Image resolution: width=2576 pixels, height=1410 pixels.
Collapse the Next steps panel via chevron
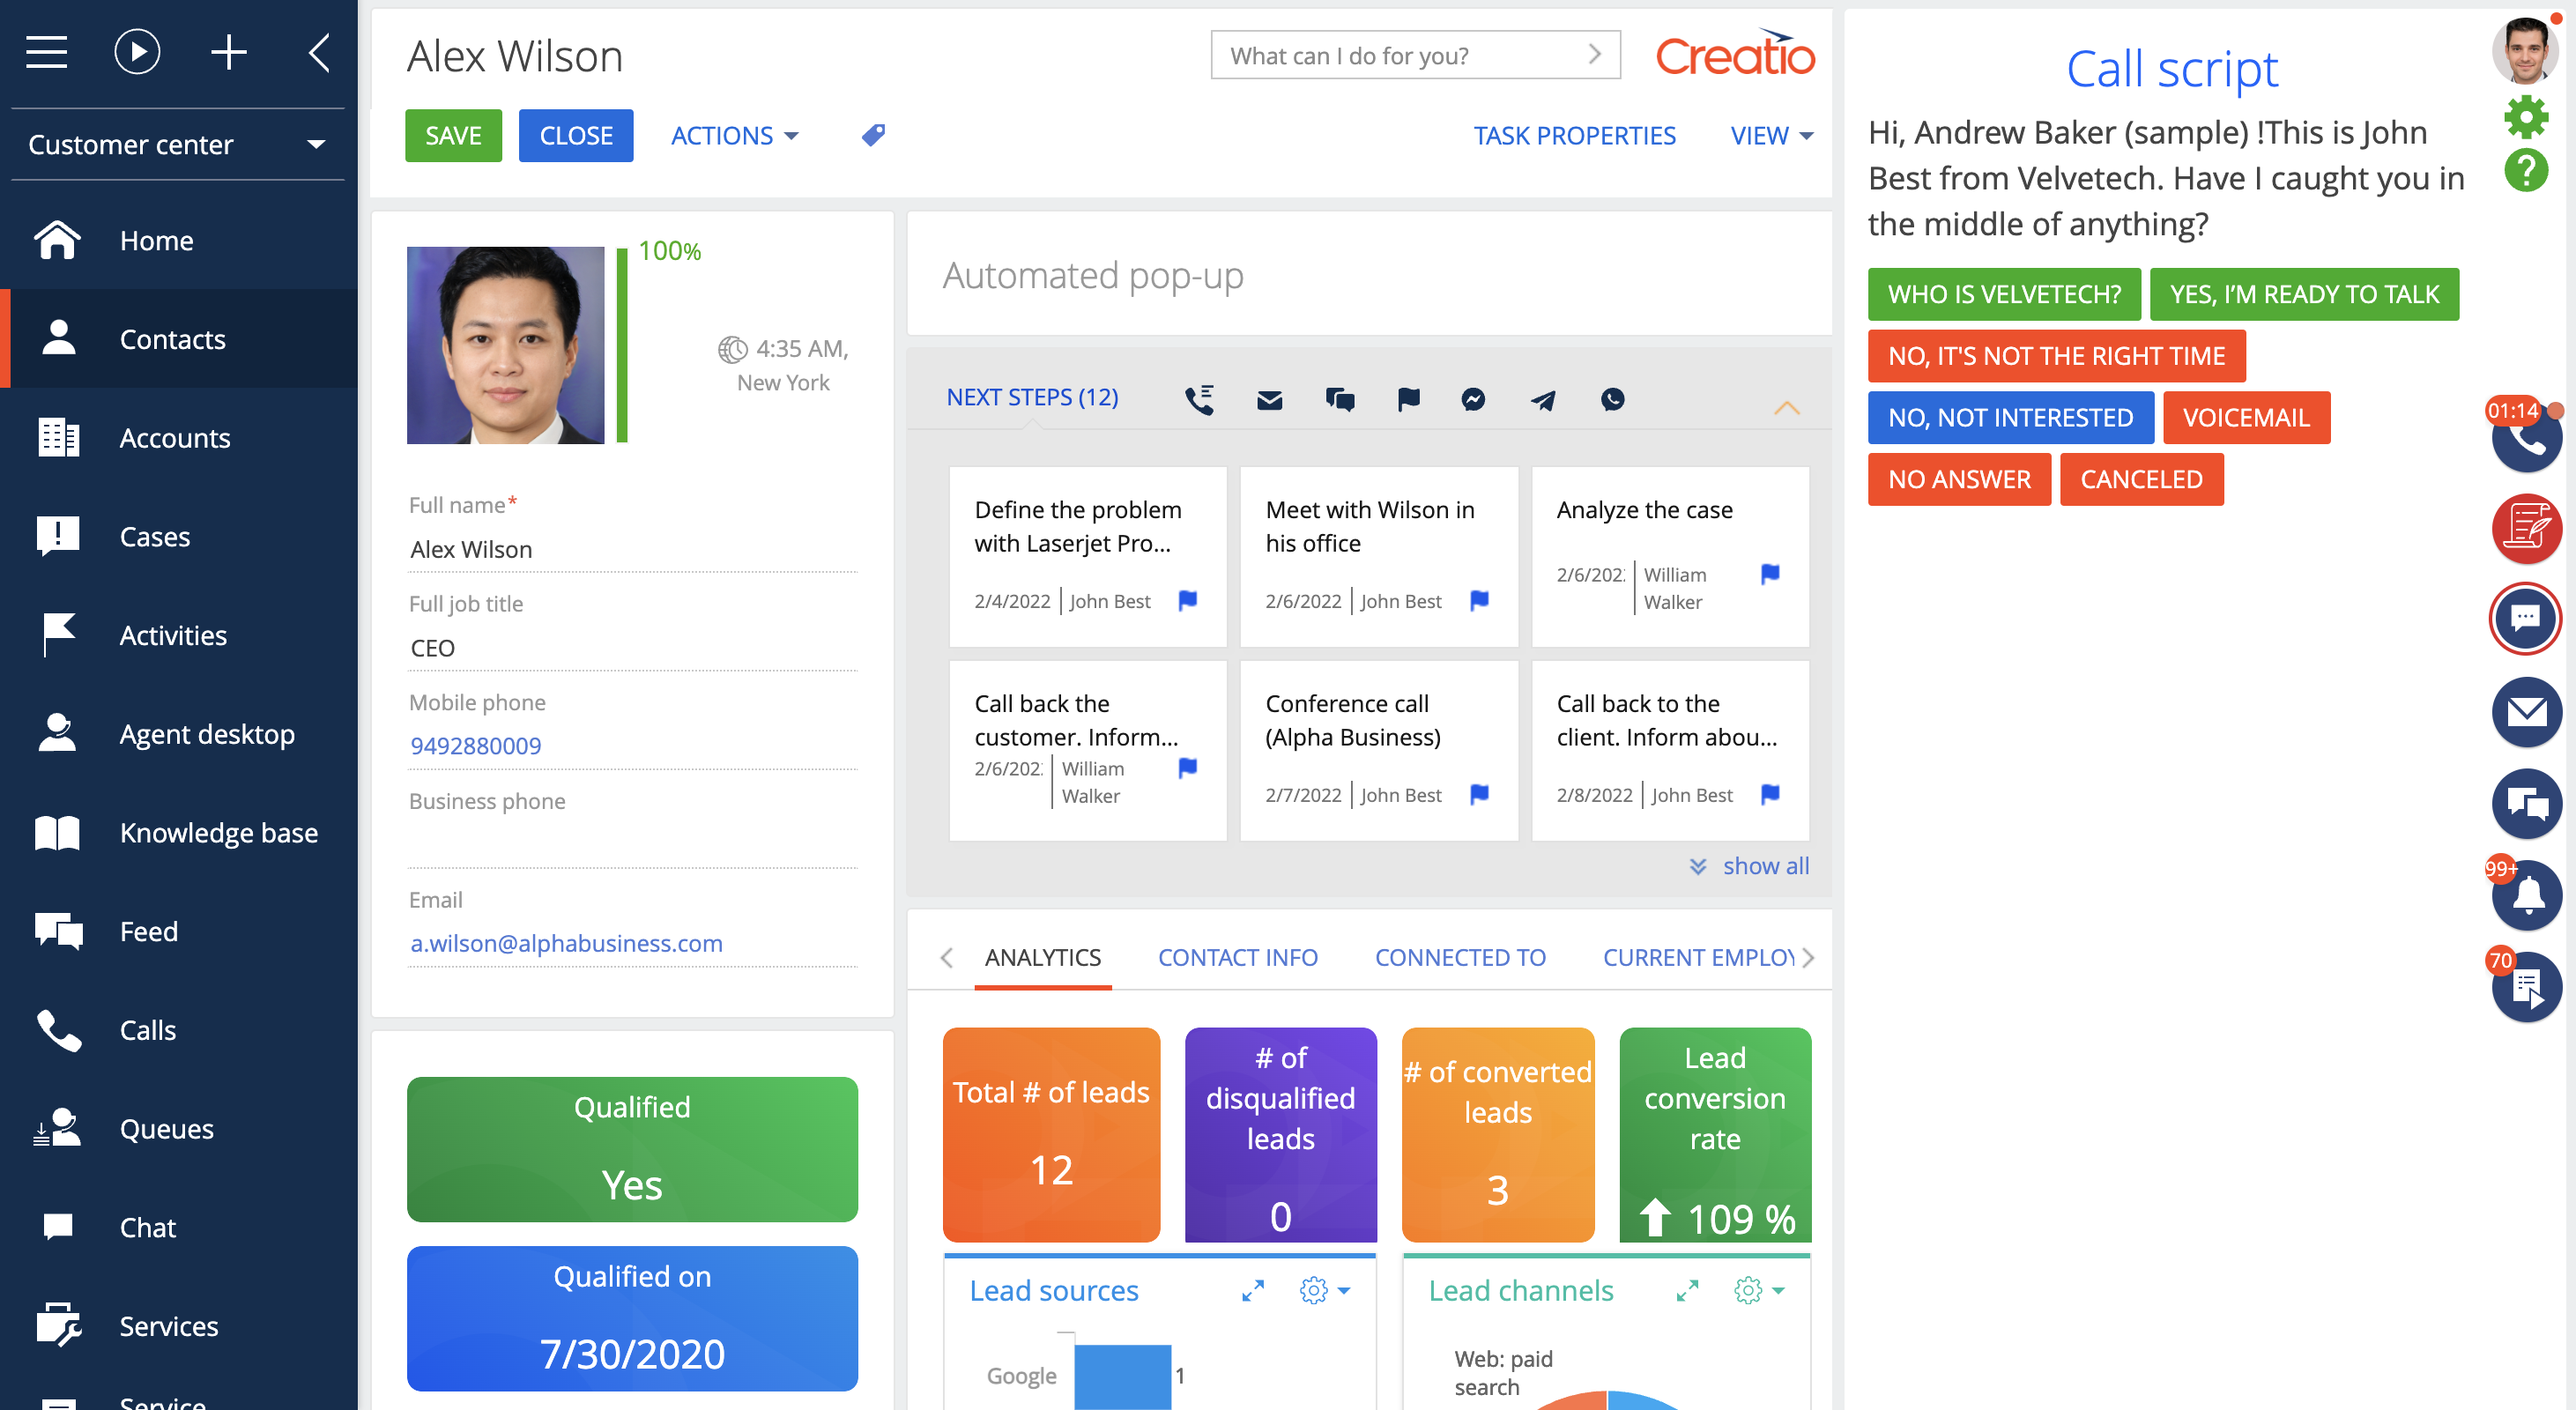[1787, 408]
